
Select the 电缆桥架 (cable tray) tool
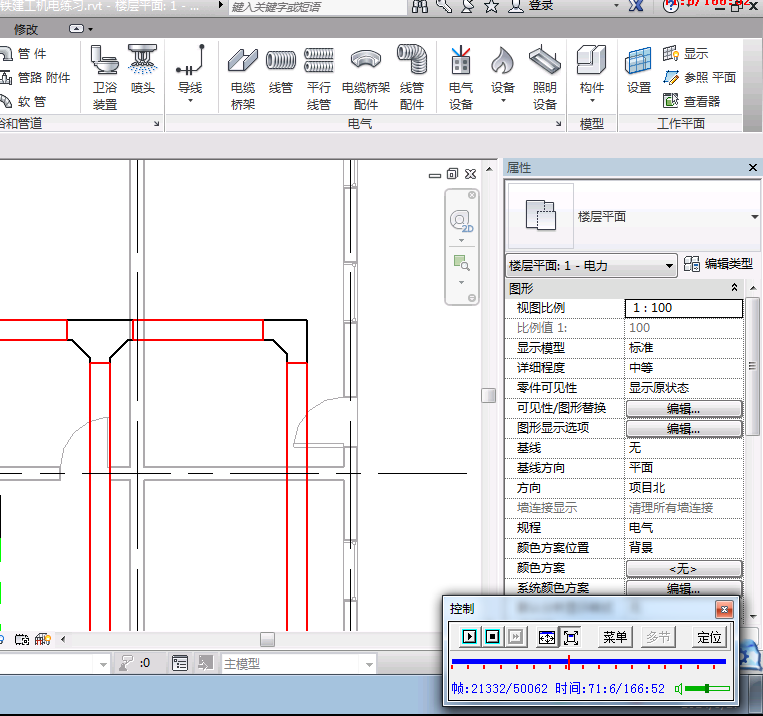coord(243,78)
